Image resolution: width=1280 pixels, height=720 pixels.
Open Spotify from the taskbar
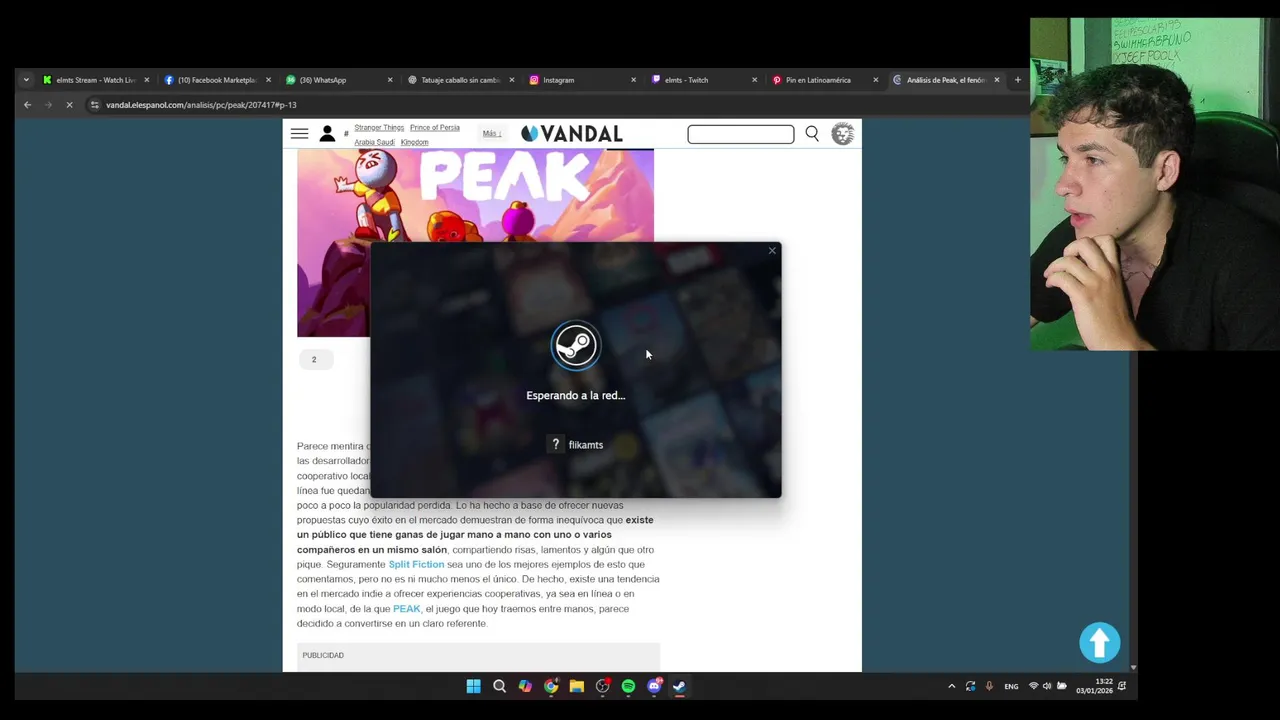628,686
